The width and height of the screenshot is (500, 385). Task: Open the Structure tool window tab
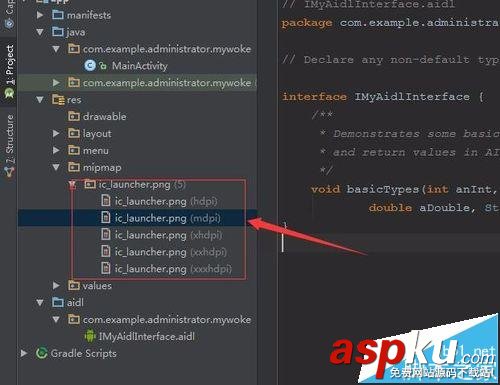[x=9, y=145]
